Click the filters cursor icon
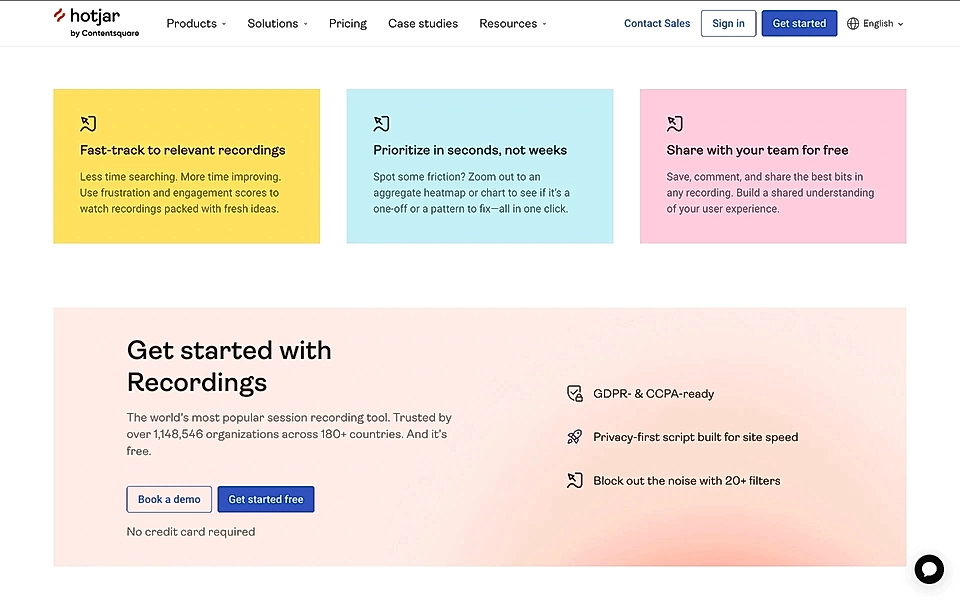The image size is (960, 600). click(575, 480)
